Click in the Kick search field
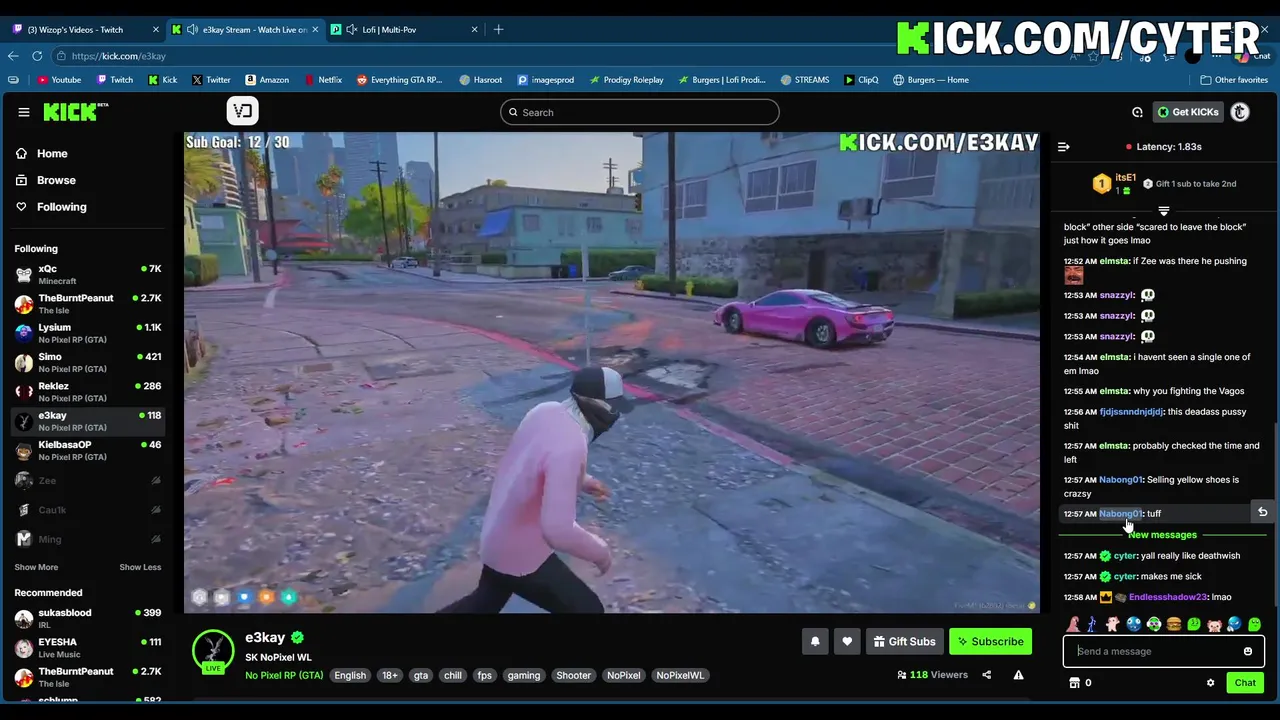This screenshot has width=1280, height=720. coord(640,112)
